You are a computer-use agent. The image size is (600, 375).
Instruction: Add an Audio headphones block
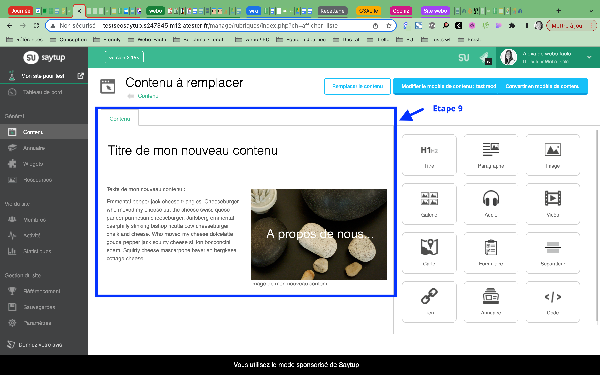491,204
